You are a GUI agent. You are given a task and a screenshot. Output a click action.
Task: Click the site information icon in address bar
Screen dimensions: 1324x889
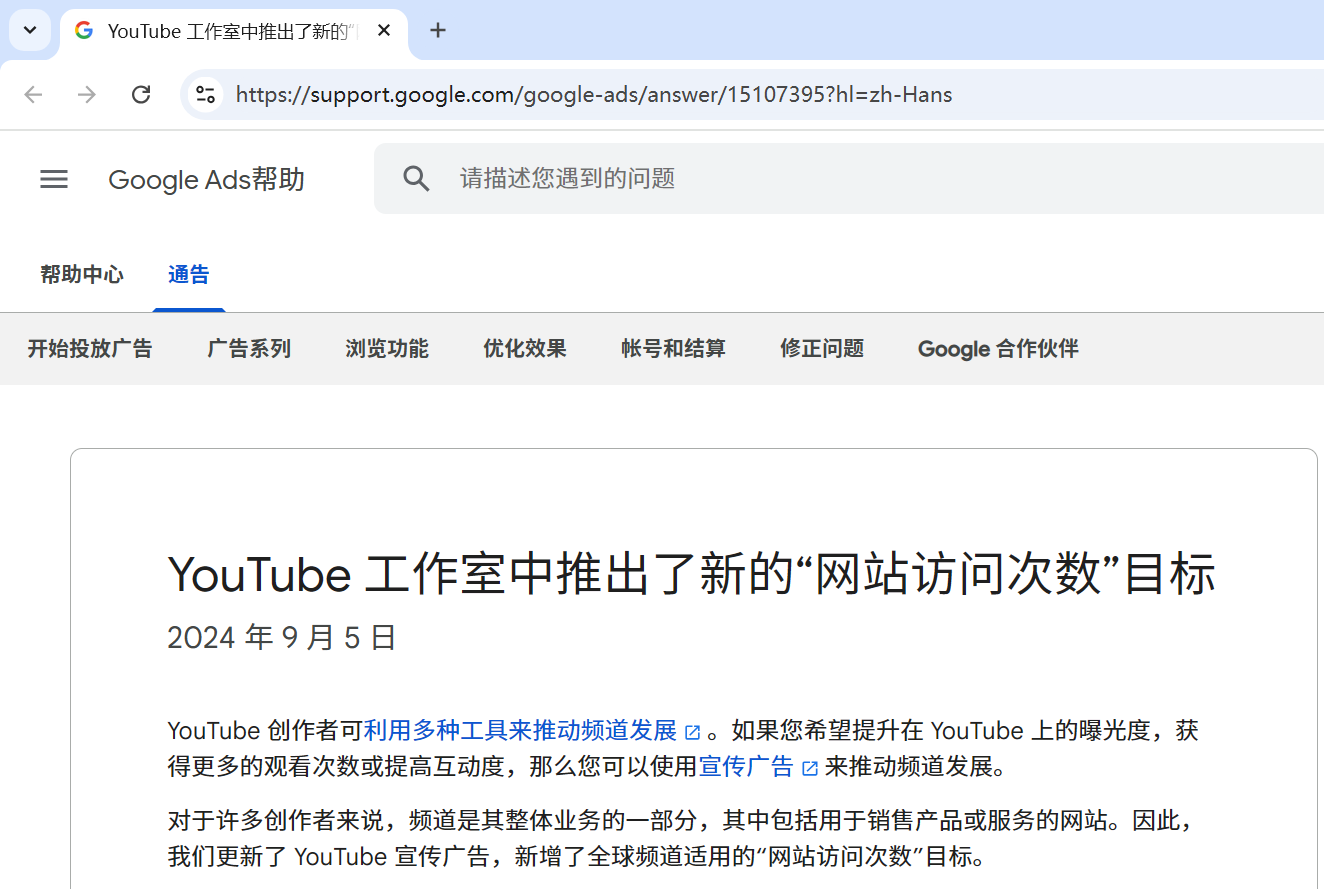click(x=205, y=94)
